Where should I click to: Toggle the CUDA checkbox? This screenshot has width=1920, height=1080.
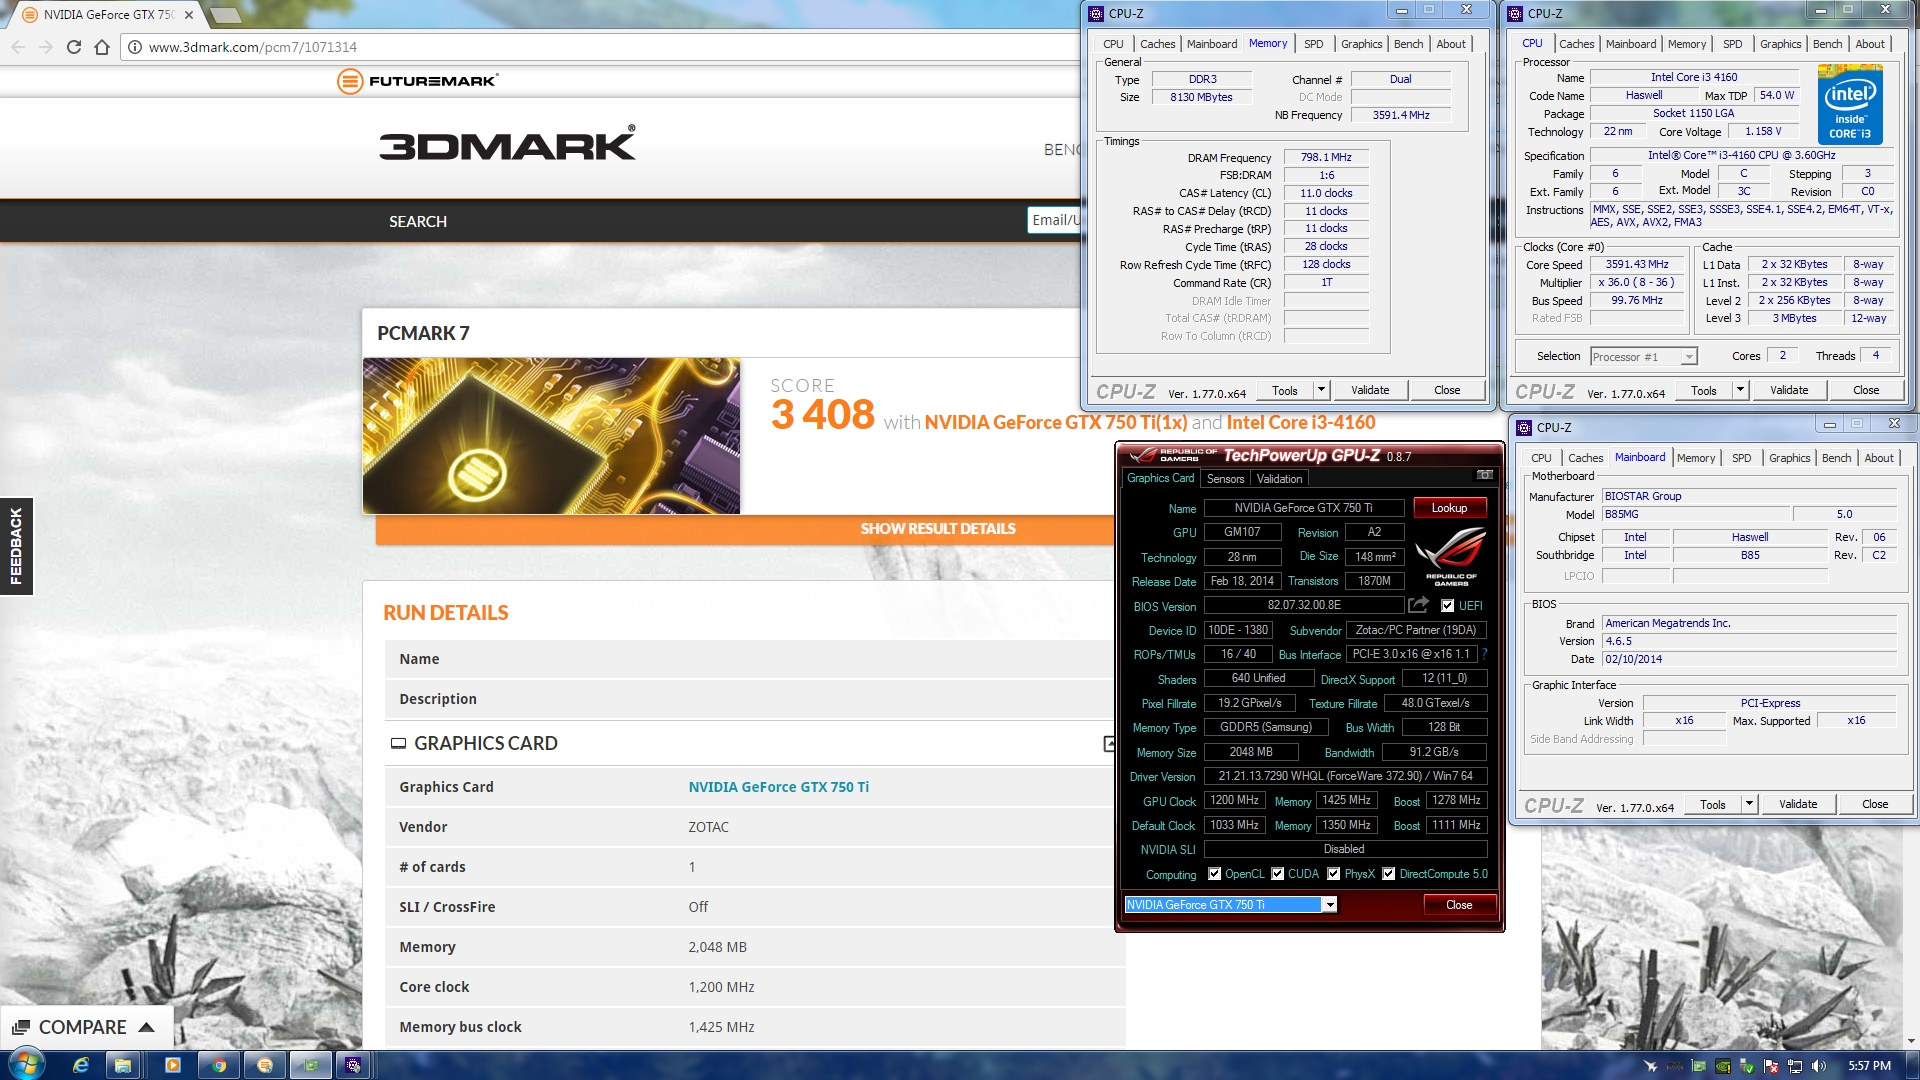point(1277,873)
